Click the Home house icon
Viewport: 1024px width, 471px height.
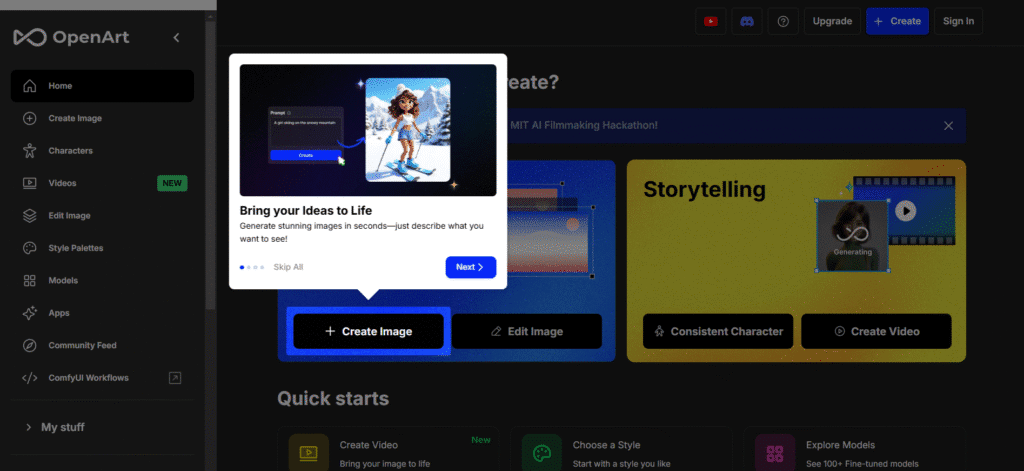pos(29,86)
